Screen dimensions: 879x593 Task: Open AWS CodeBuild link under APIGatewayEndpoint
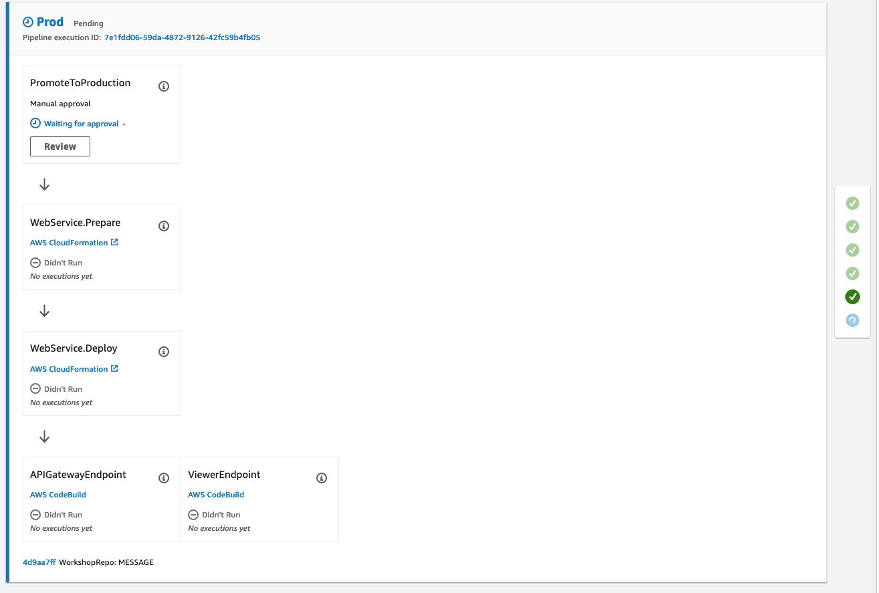coord(58,494)
